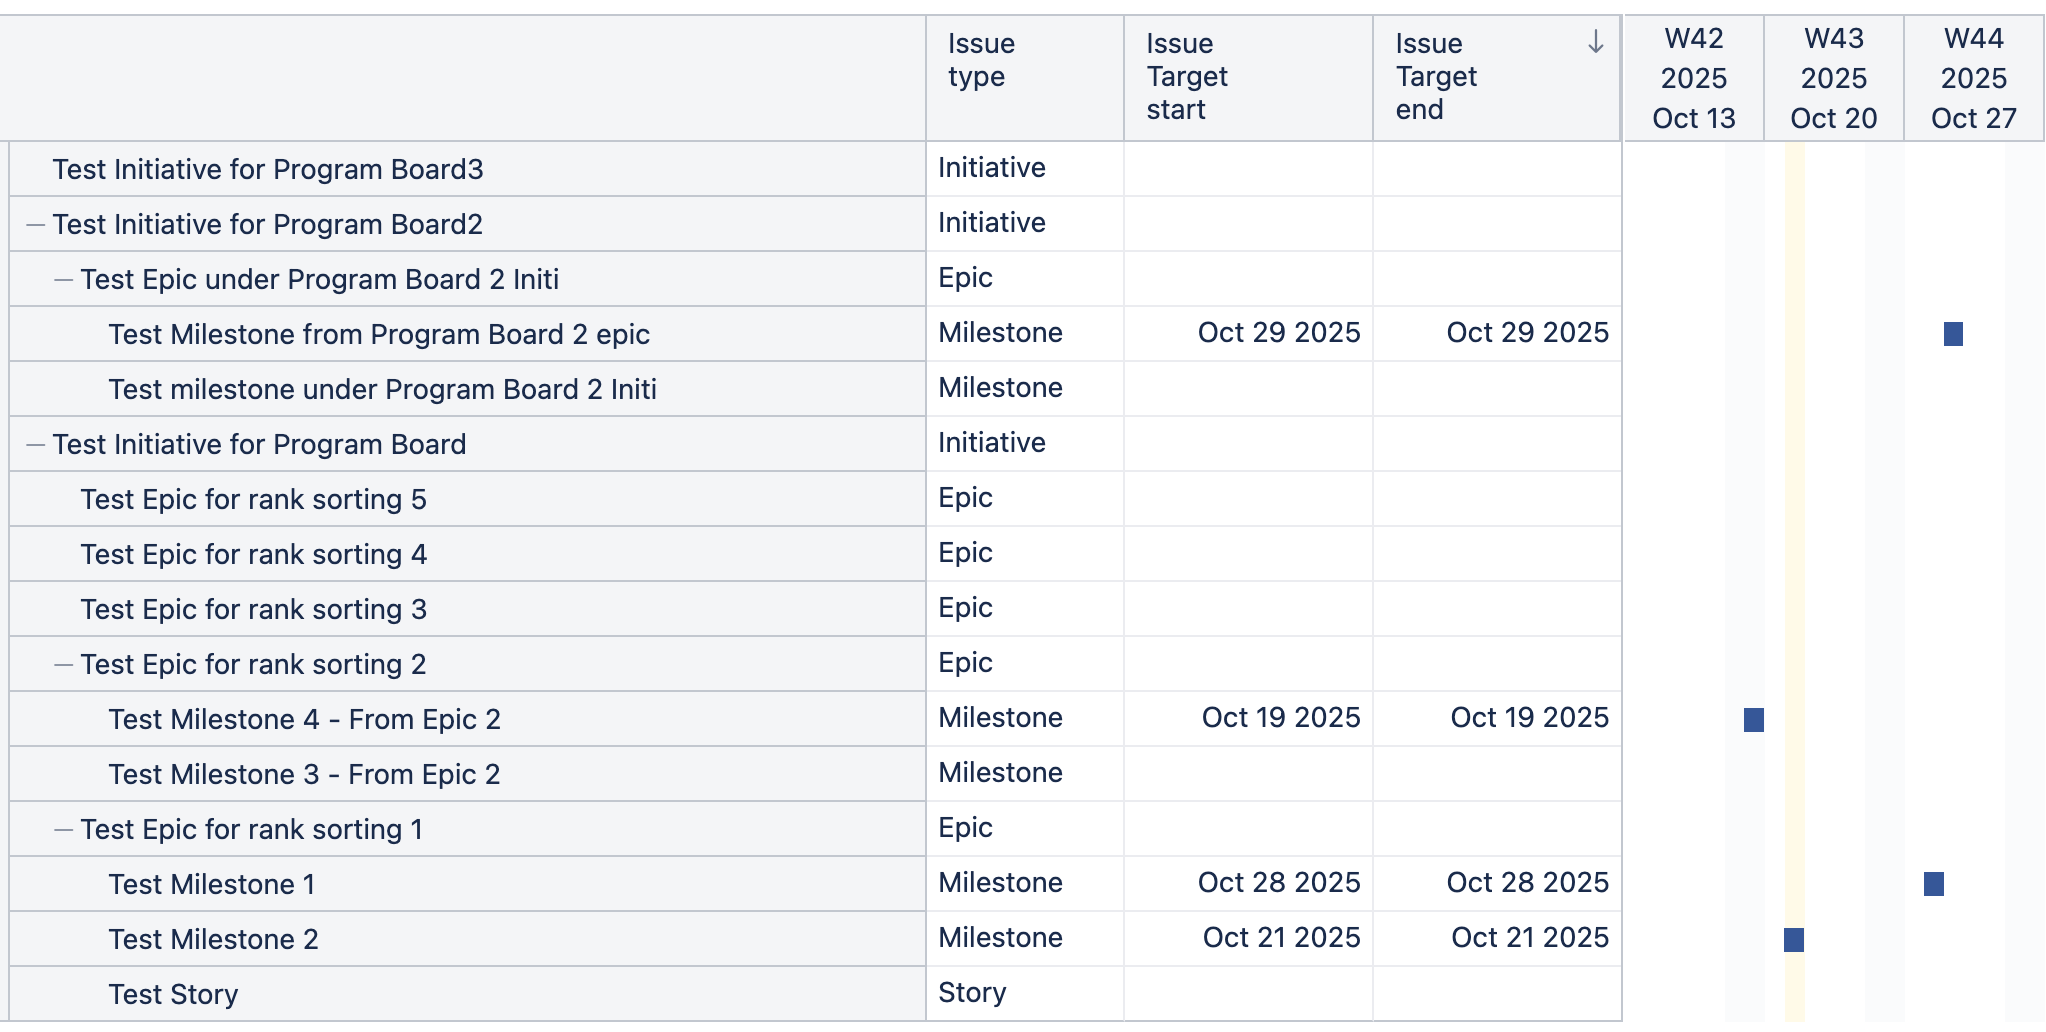
Task: Select Test Epic for rank sorting 5
Action: [x=253, y=500]
